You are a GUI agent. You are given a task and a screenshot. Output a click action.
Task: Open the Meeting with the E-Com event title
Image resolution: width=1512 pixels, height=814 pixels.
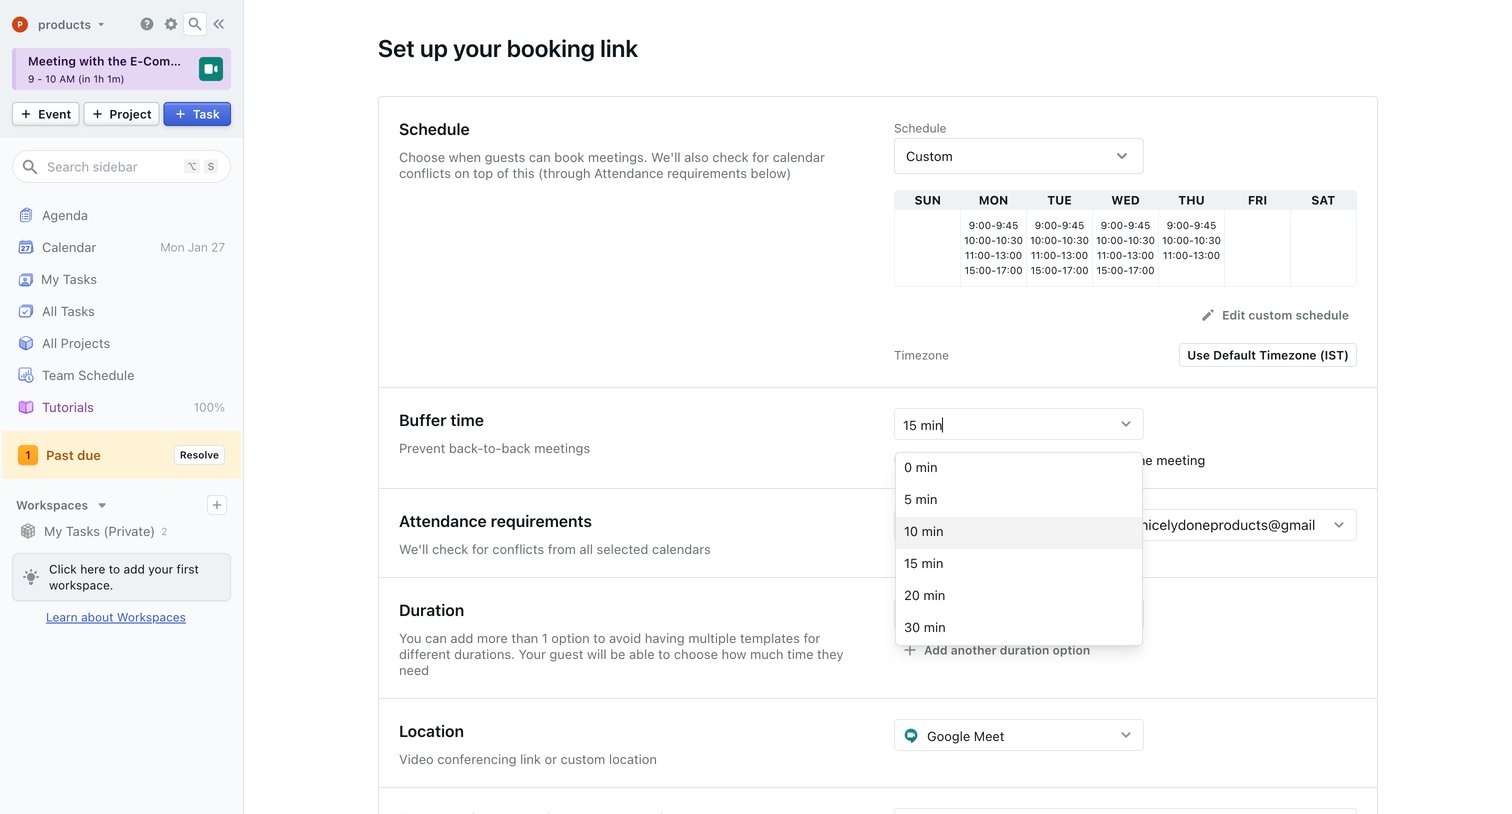pos(105,61)
